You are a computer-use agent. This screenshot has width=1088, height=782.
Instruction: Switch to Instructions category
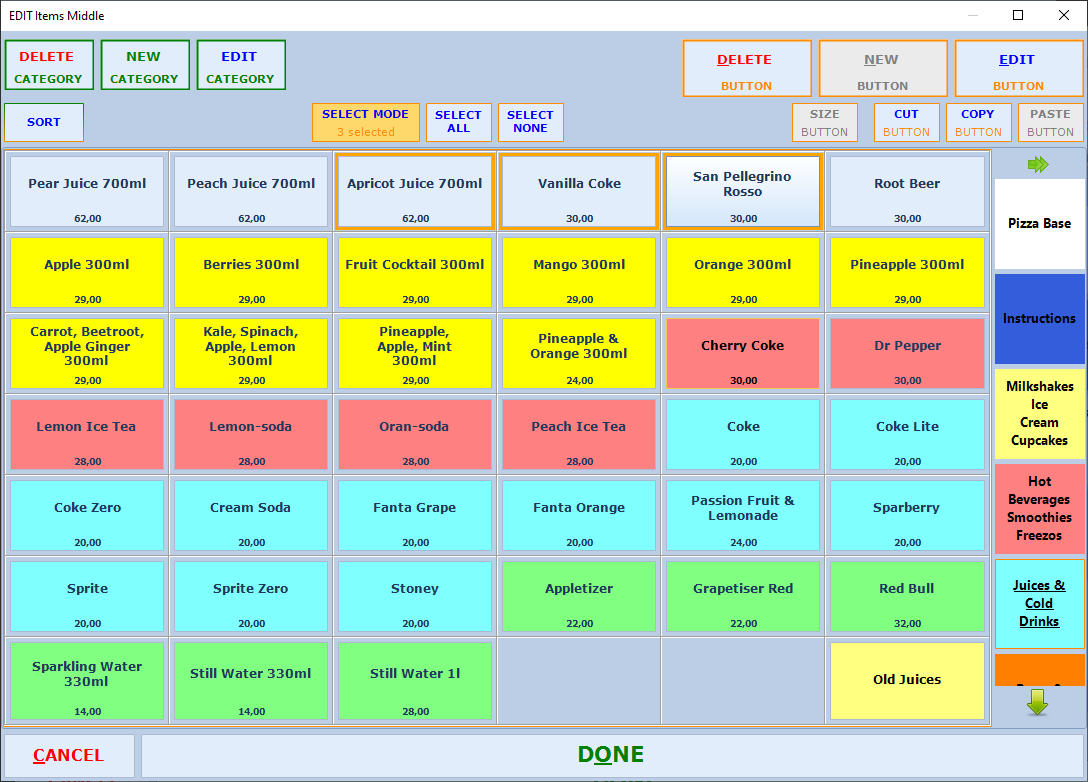tap(1039, 319)
